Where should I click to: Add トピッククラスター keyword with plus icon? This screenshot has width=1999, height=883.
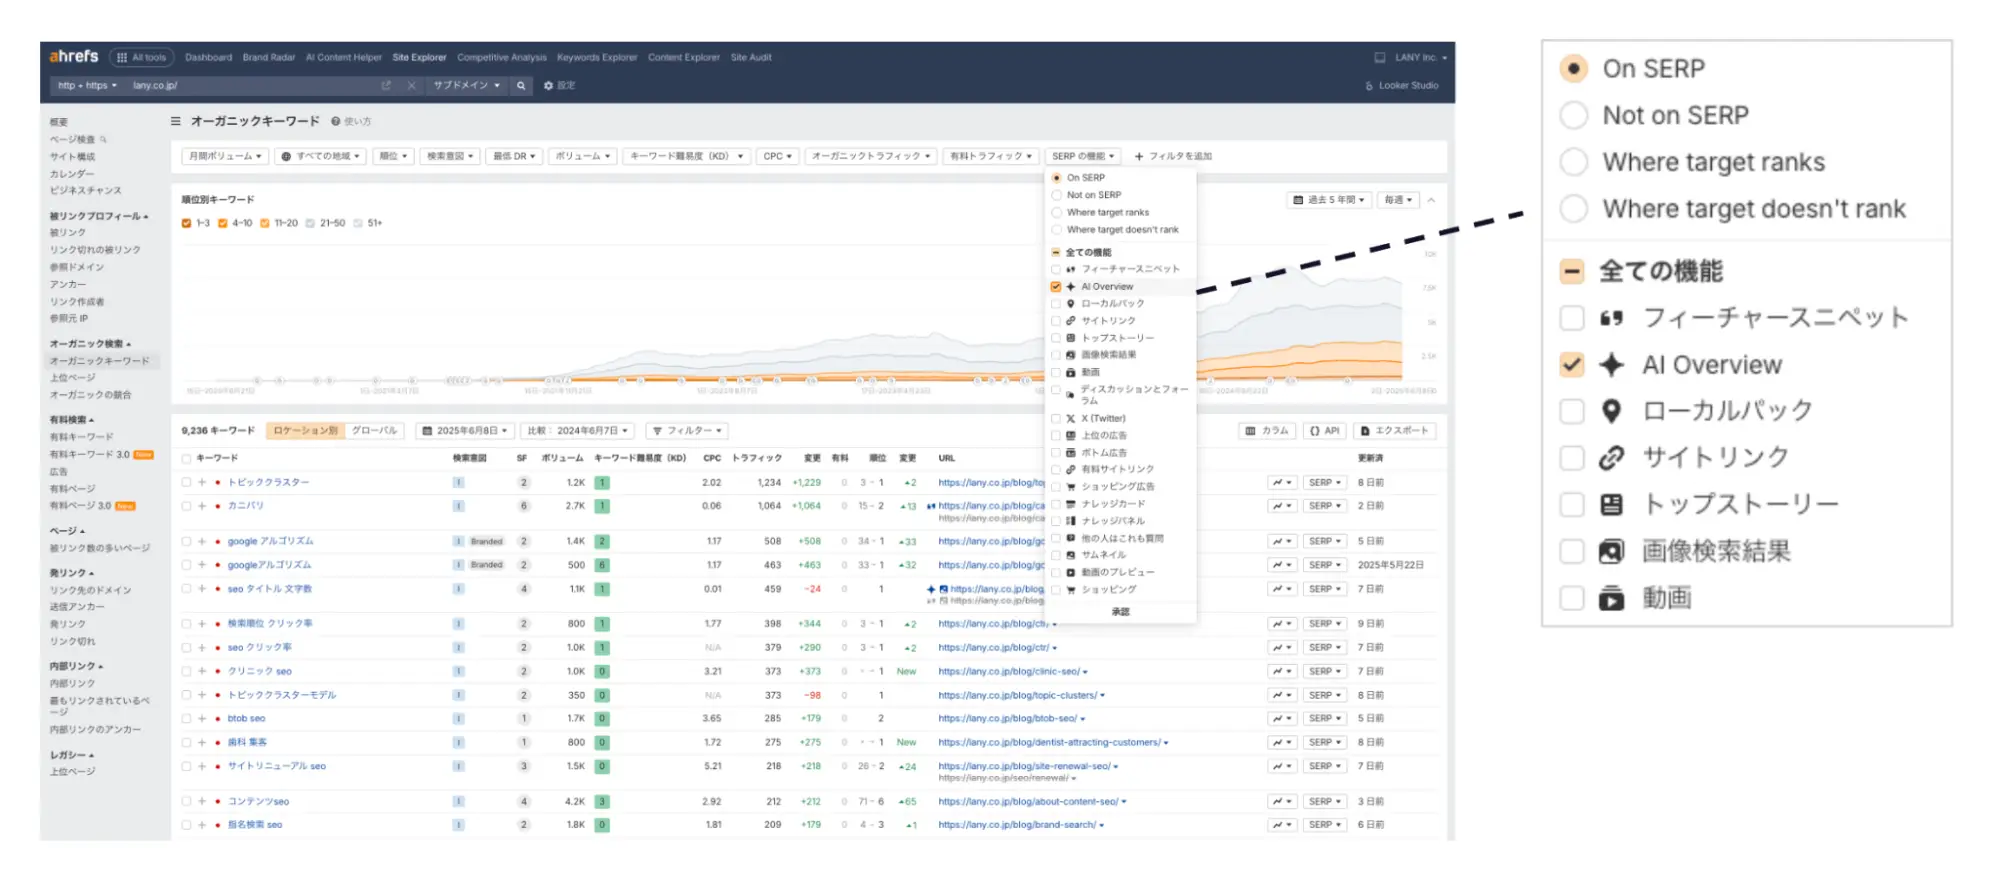(x=202, y=483)
